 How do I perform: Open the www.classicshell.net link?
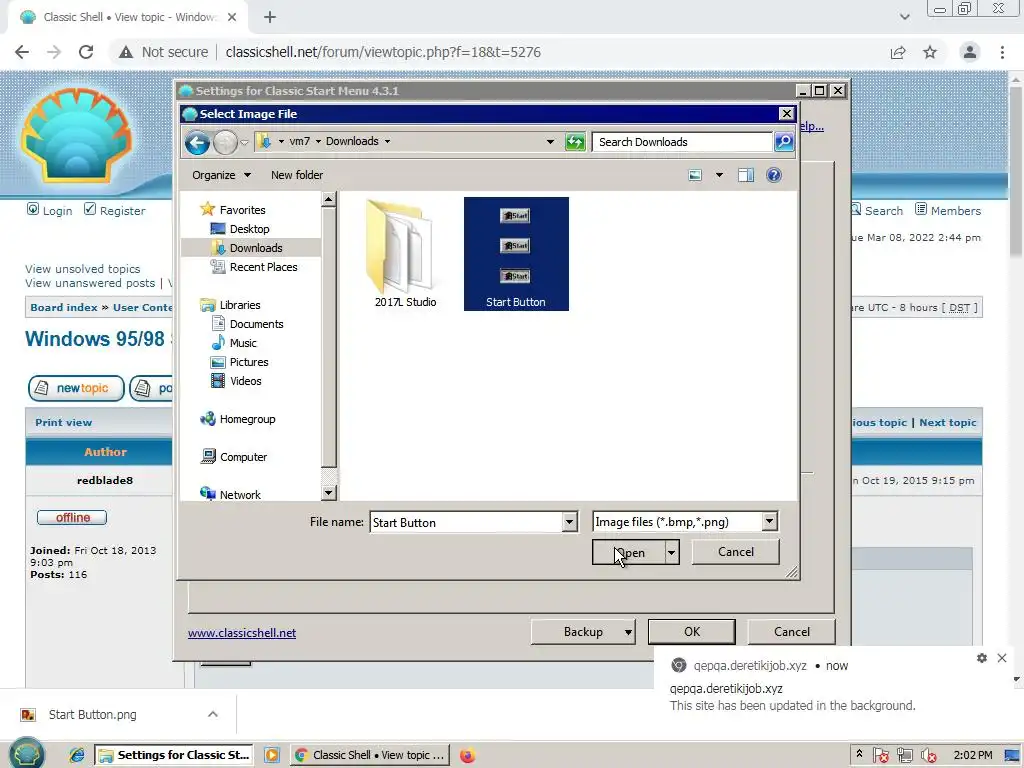242,633
